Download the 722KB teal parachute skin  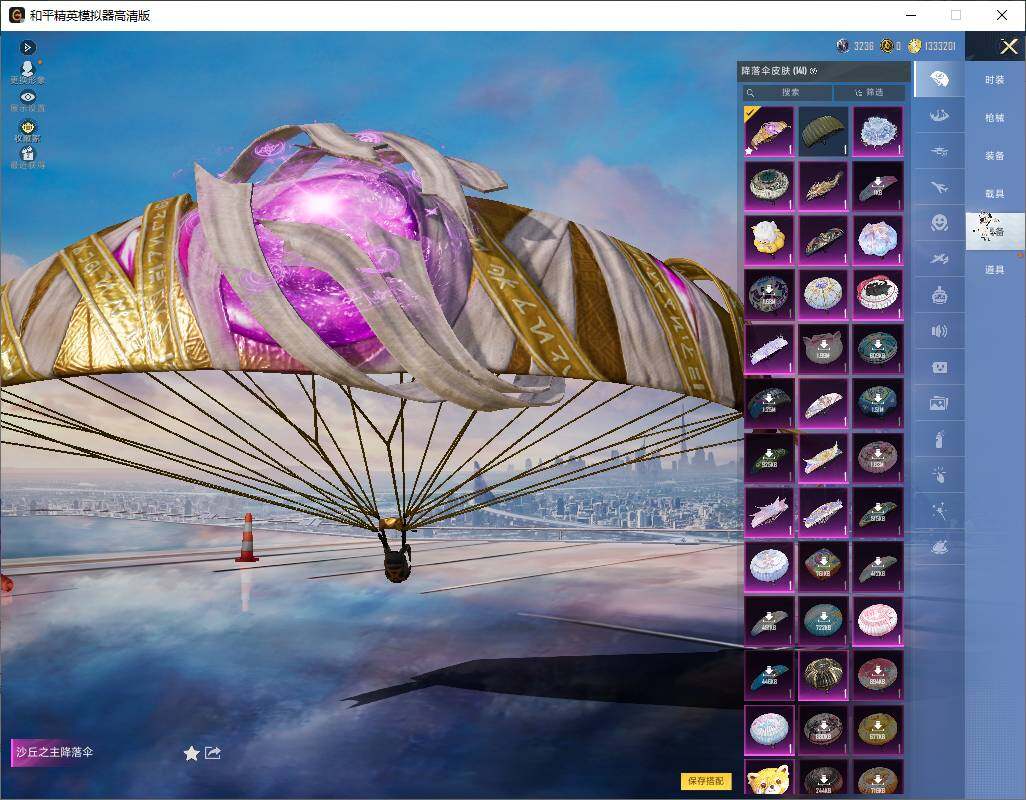(823, 620)
